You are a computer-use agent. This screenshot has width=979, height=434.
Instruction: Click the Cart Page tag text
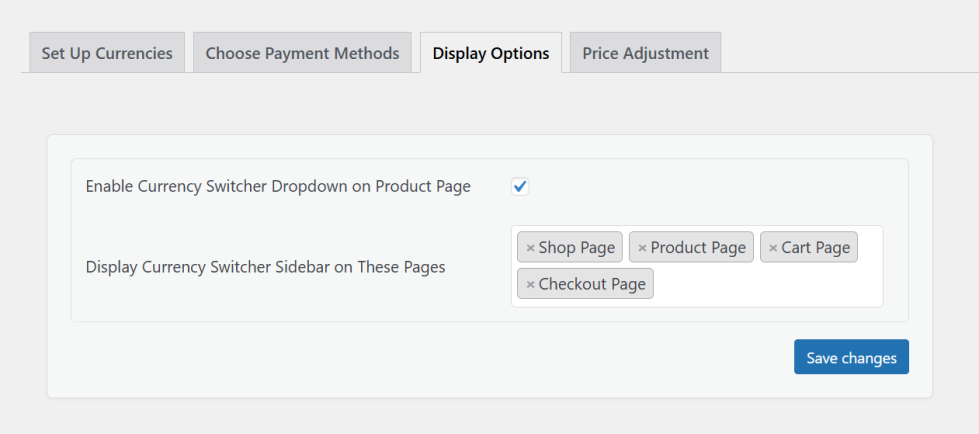[815, 248]
